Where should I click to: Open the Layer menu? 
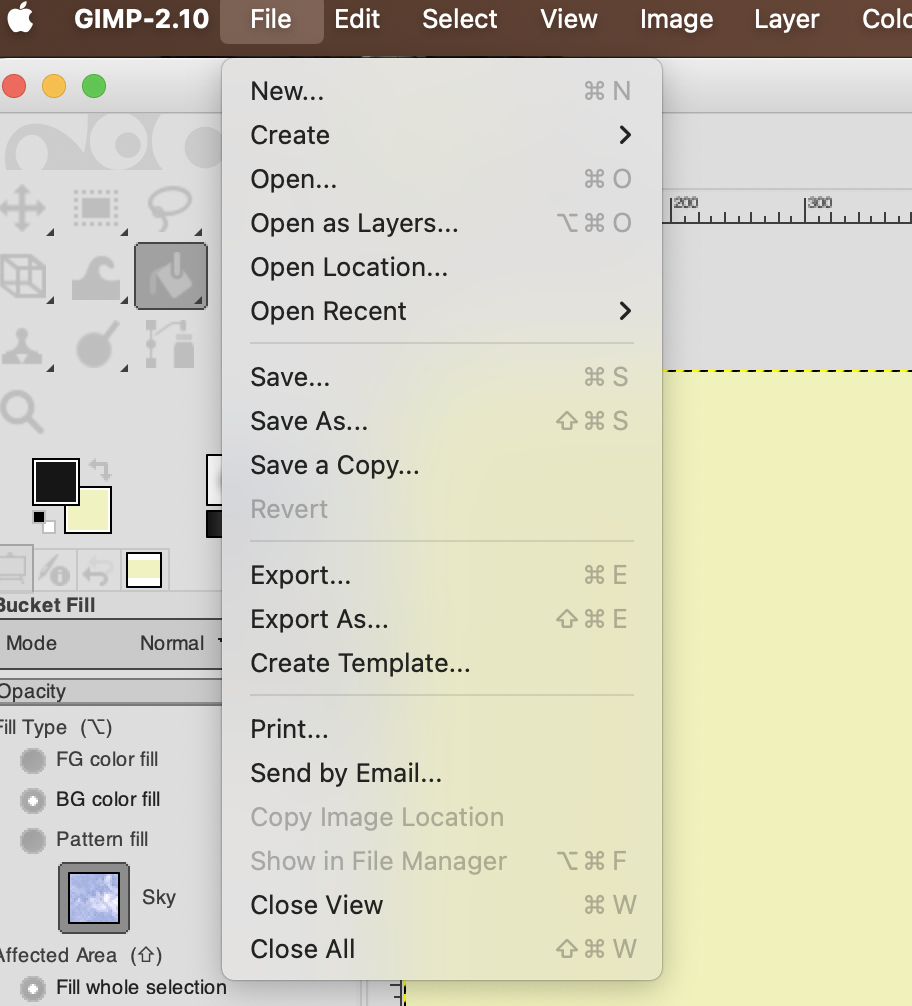(x=787, y=20)
